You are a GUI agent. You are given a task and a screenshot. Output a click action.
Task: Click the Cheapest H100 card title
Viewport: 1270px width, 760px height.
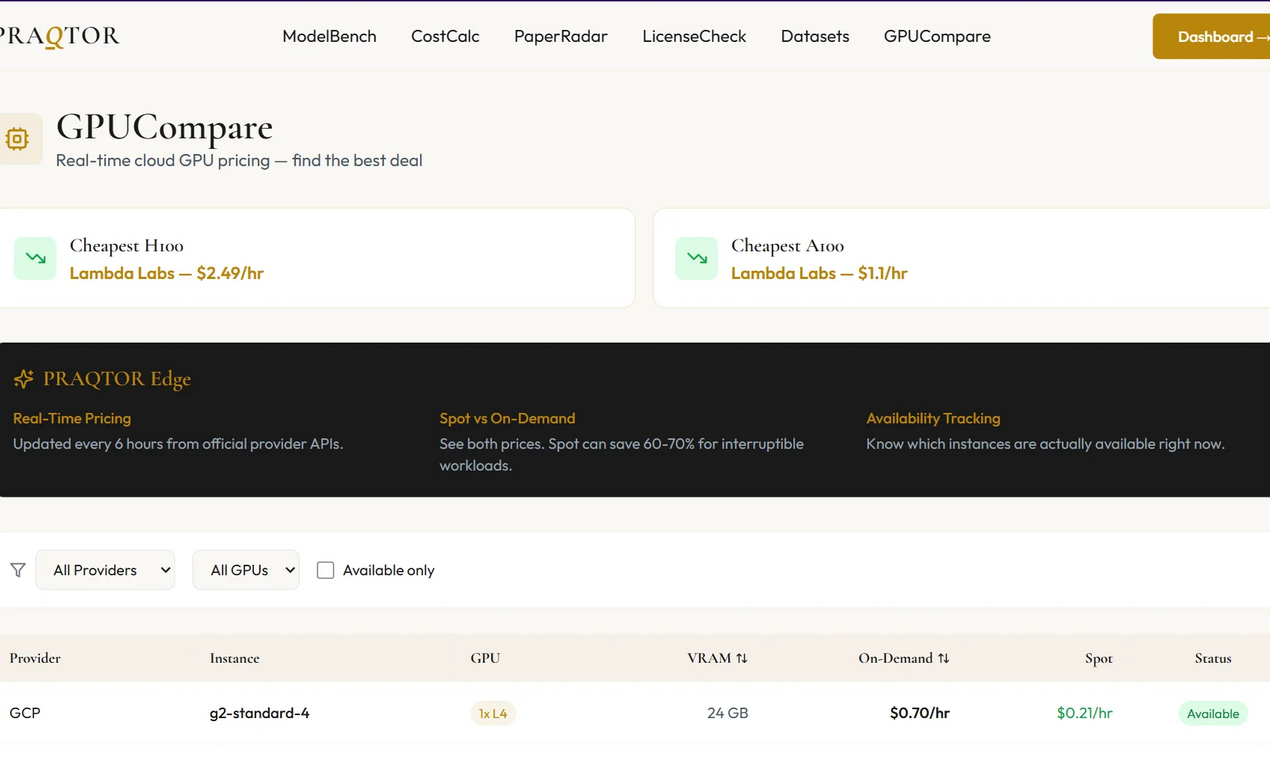pos(127,246)
